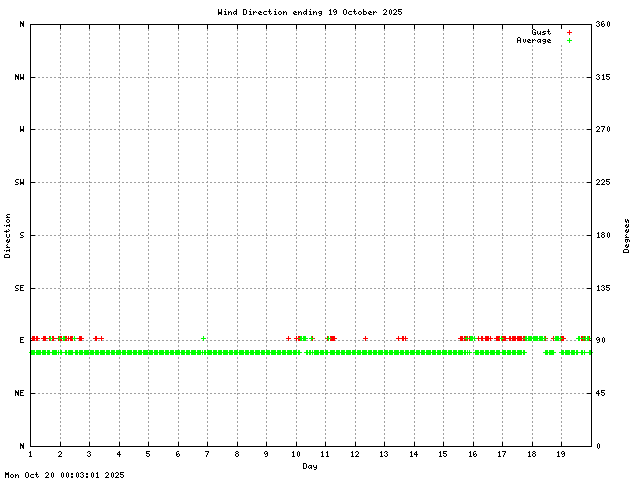
Task: Click the NW direction axis label
Action: [x=21, y=77]
